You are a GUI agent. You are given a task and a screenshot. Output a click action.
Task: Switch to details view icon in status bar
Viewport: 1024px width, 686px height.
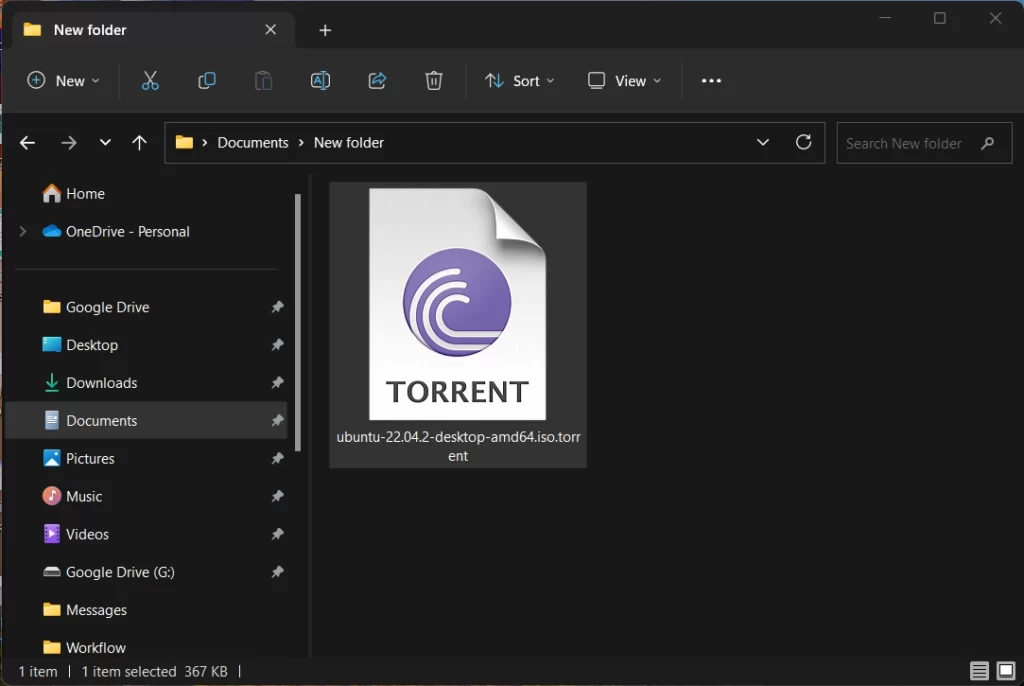coord(979,670)
